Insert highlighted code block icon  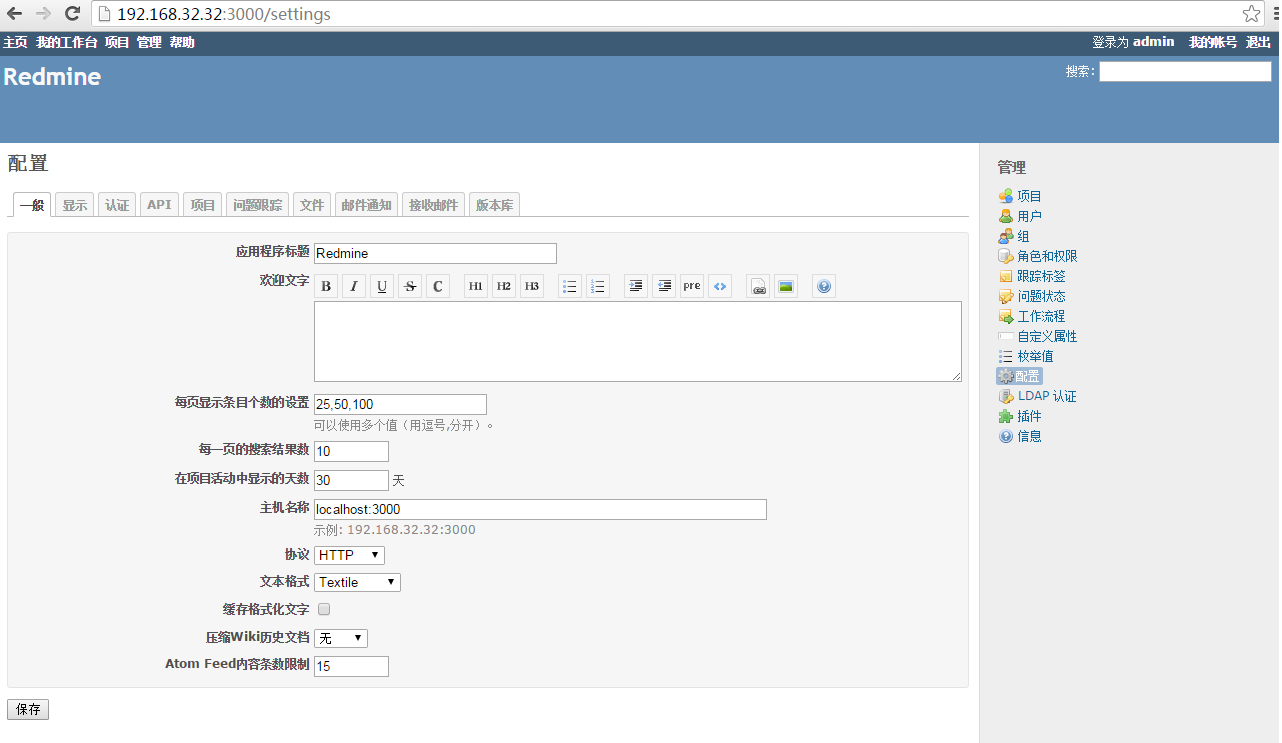720,287
